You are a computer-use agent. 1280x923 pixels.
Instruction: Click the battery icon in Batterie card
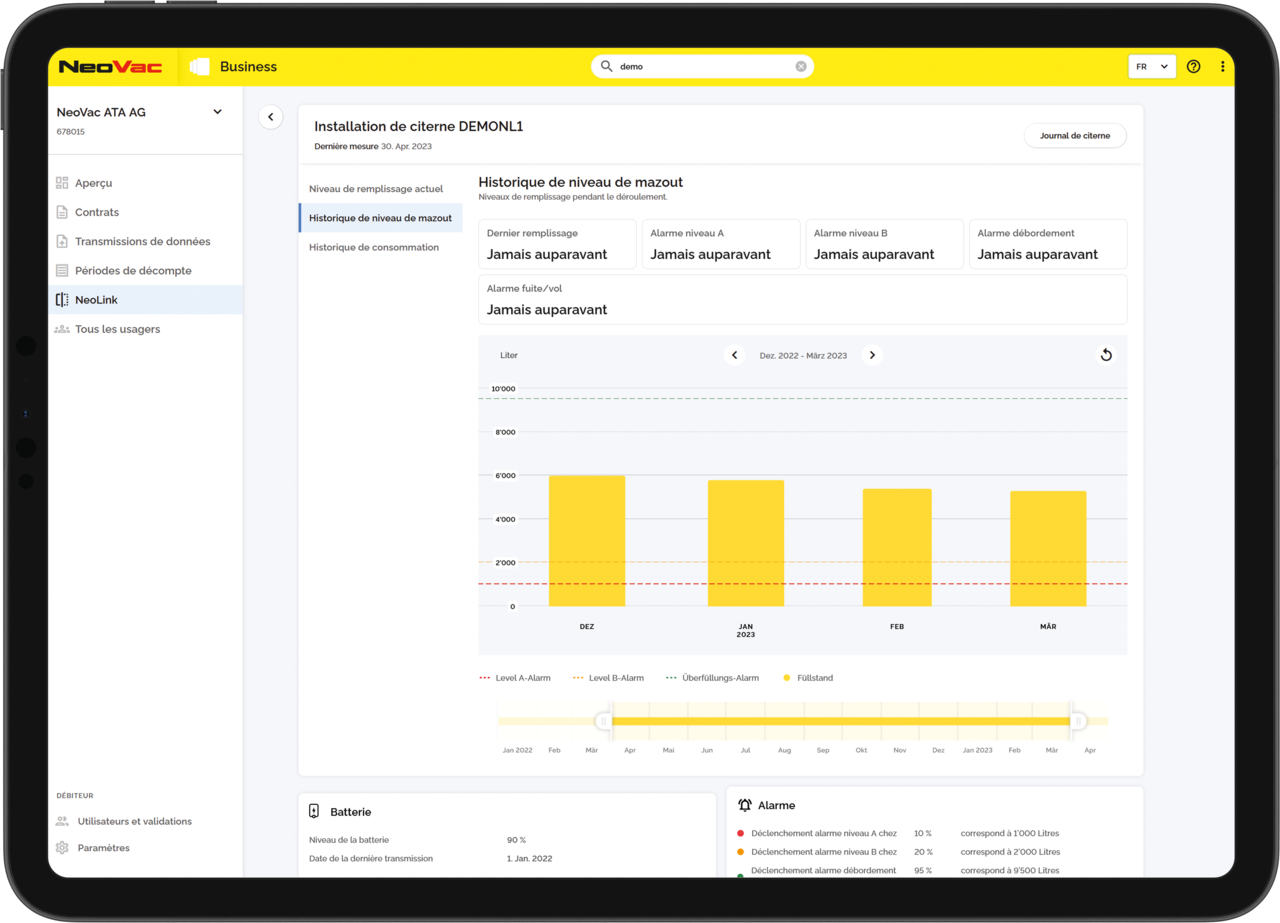click(314, 812)
